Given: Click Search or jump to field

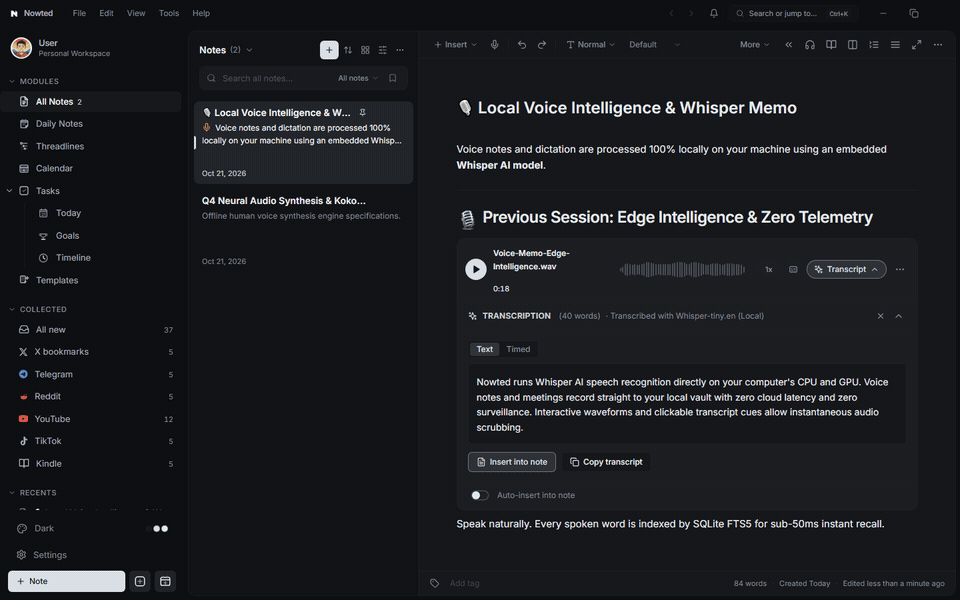Looking at the screenshot, I should (793, 13).
